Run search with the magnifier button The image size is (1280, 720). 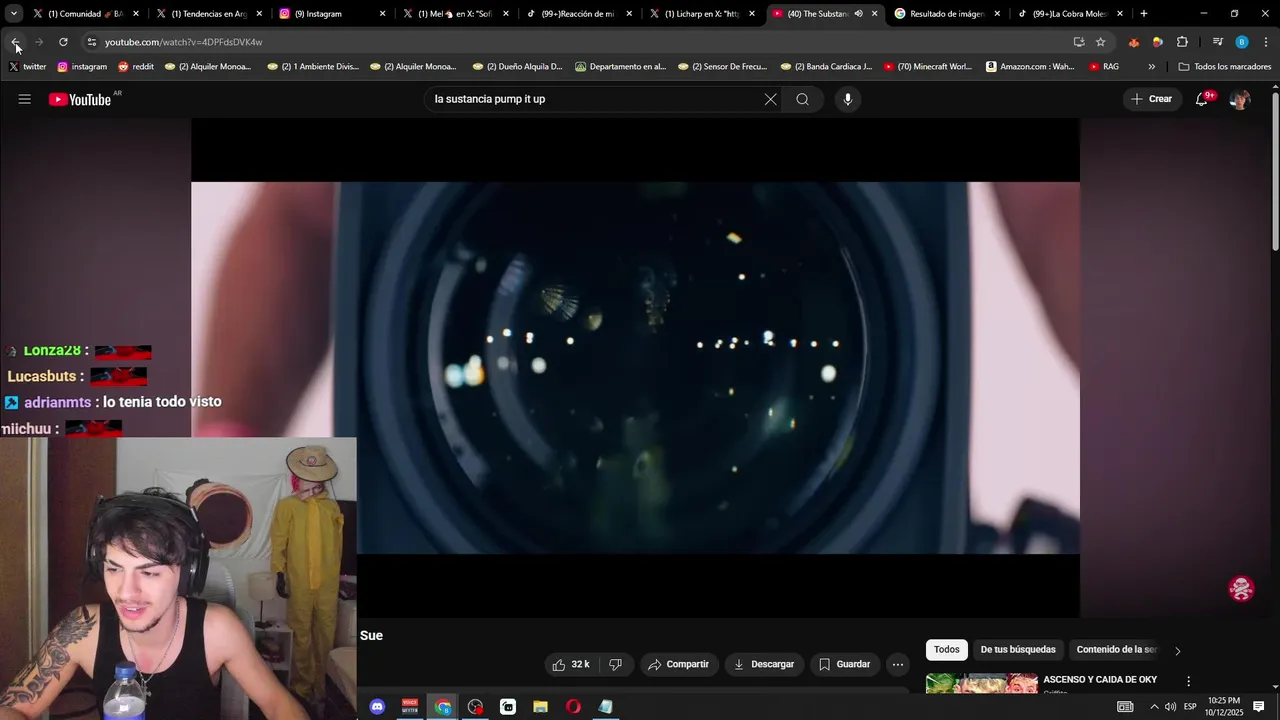coord(802,99)
